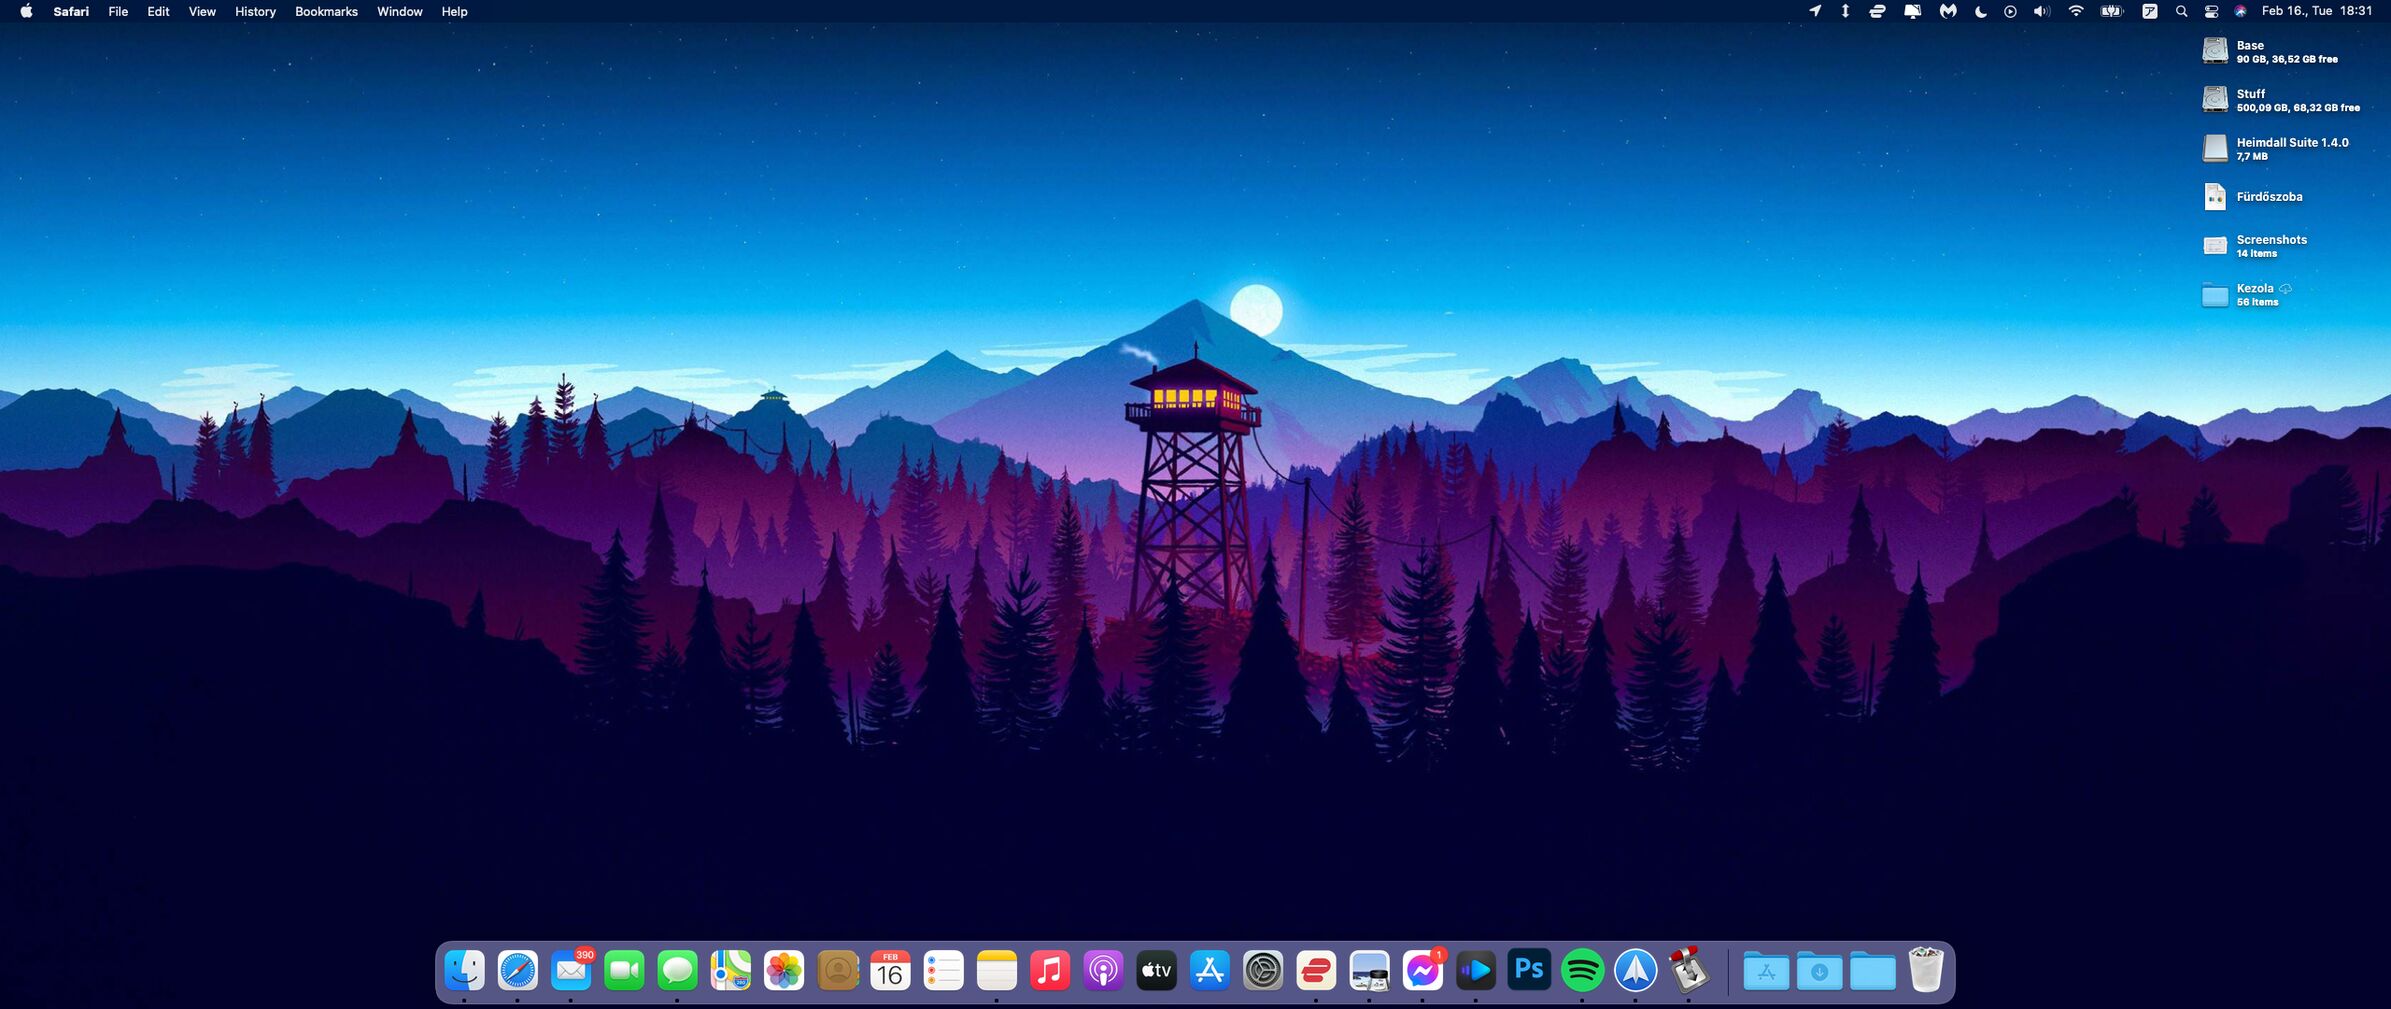Launch Maps from the Dock
The width and height of the screenshot is (2391, 1009).
[x=731, y=970]
